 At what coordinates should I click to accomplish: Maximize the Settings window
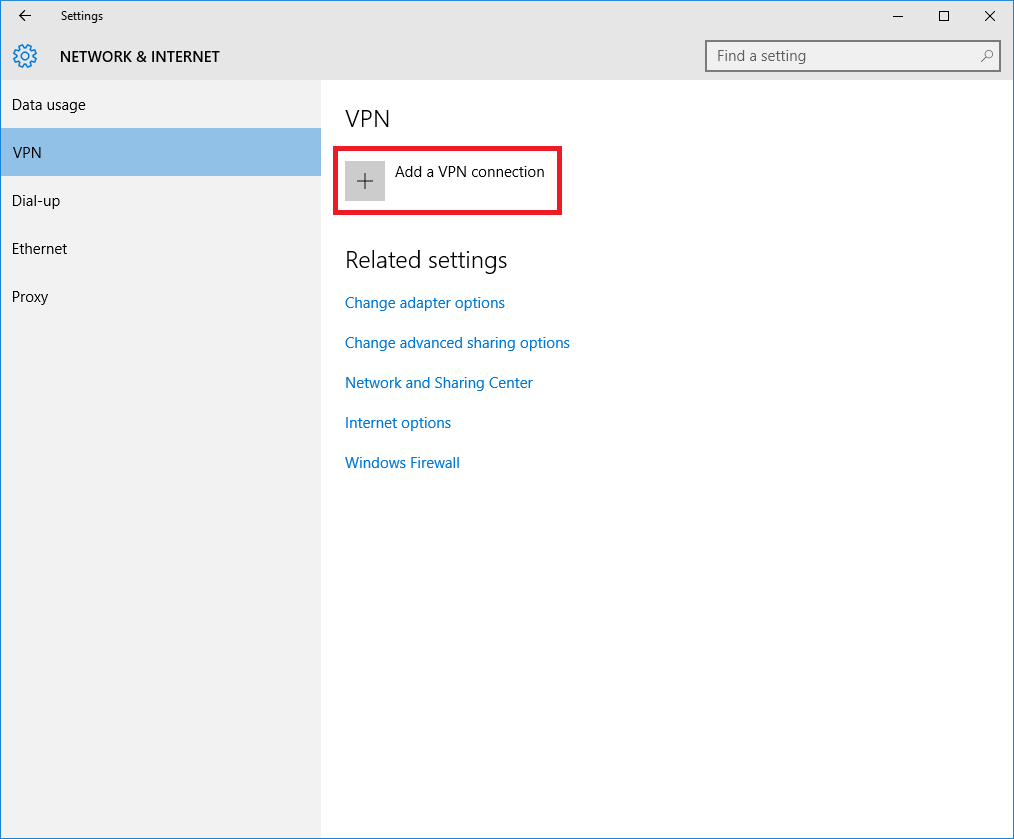[x=943, y=16]
